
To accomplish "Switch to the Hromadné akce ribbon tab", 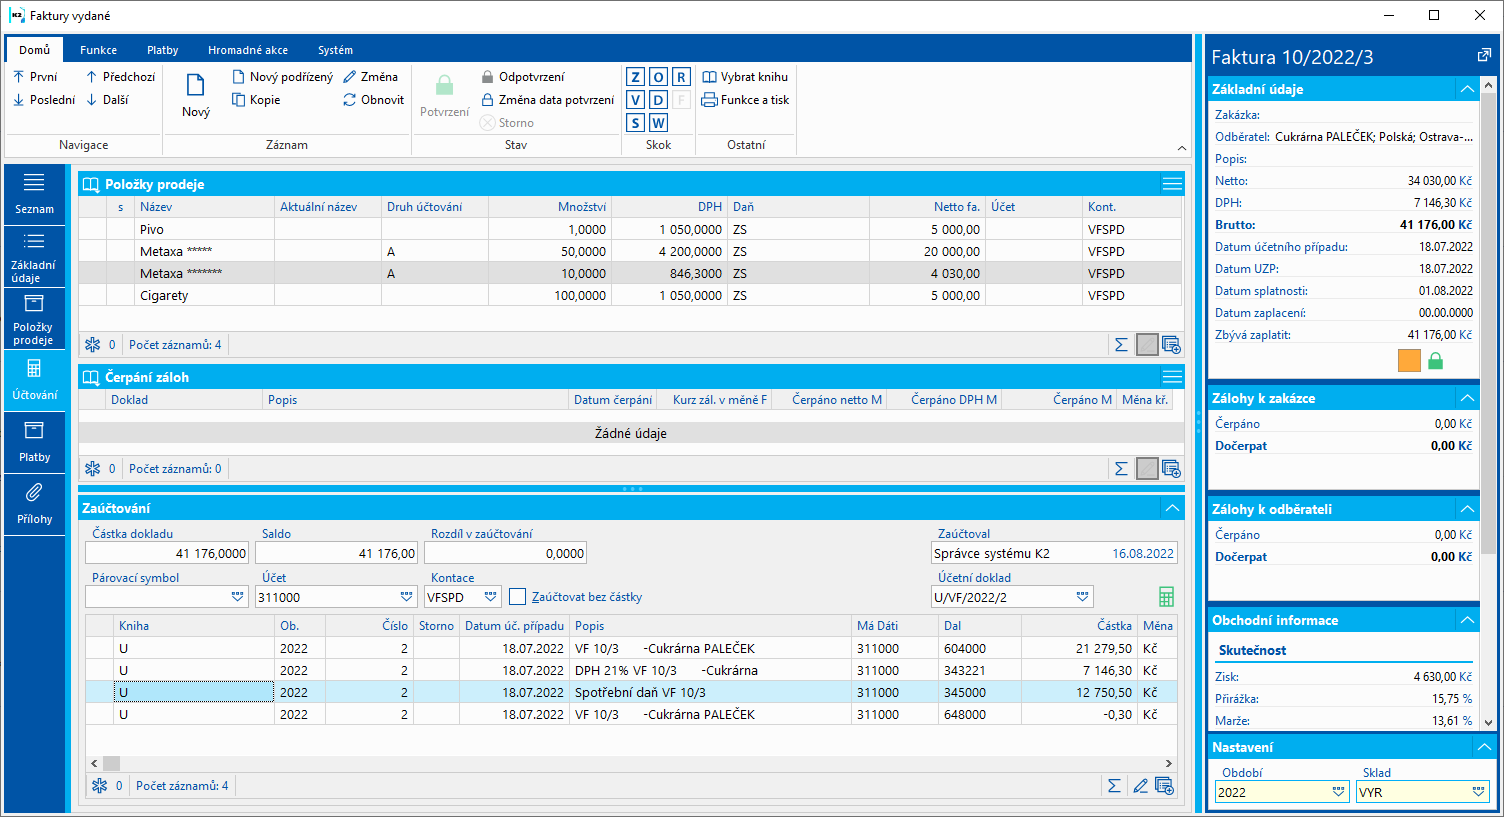I will 248,50.
